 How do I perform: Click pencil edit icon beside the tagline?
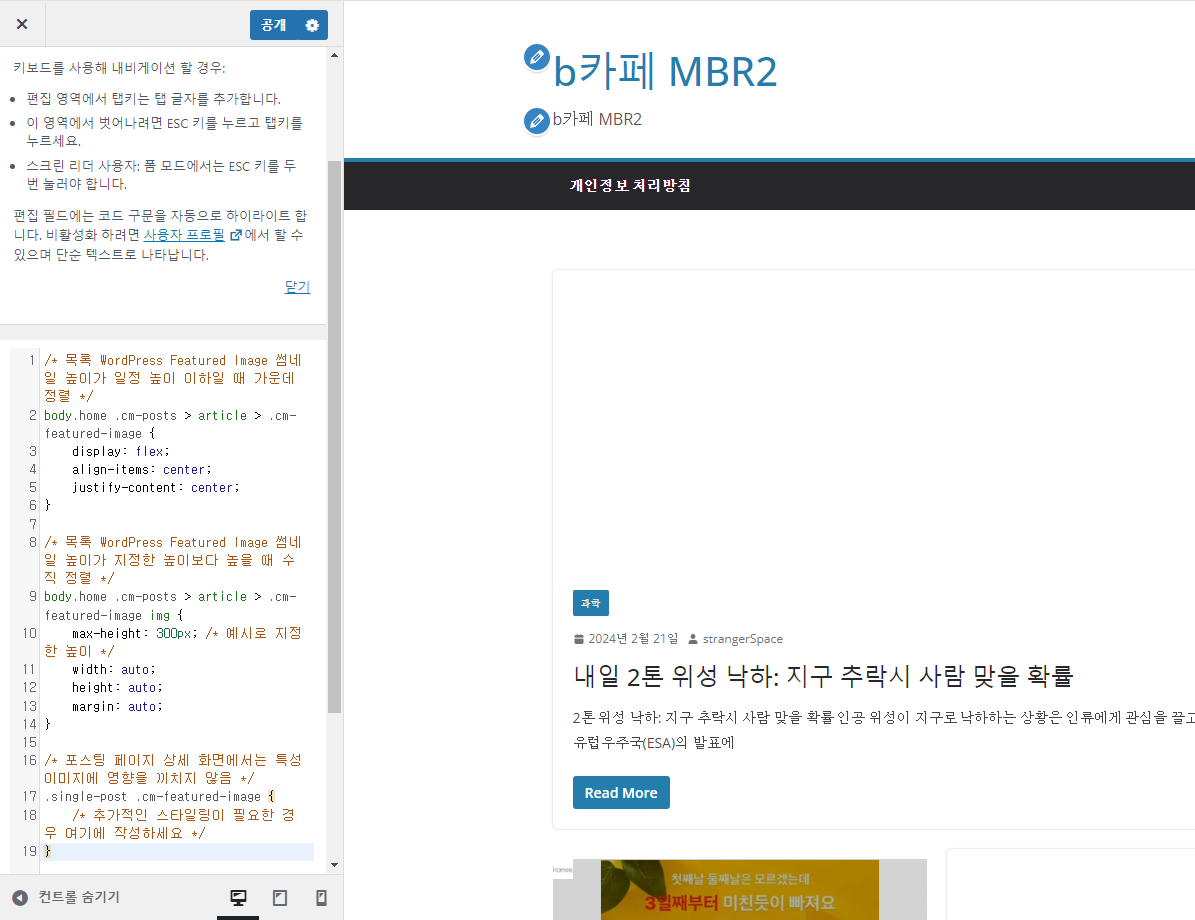pos(536,120)
